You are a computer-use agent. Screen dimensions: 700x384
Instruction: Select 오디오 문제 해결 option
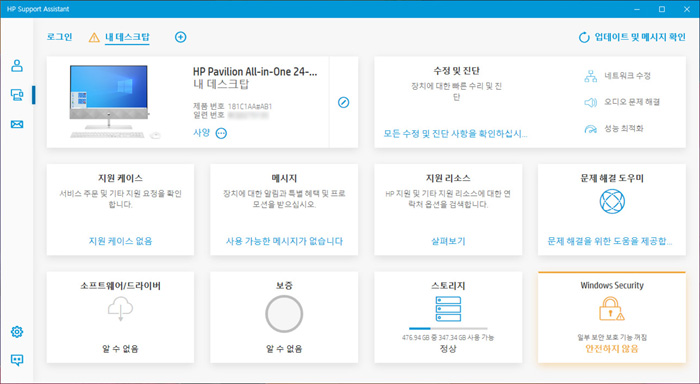622,102
